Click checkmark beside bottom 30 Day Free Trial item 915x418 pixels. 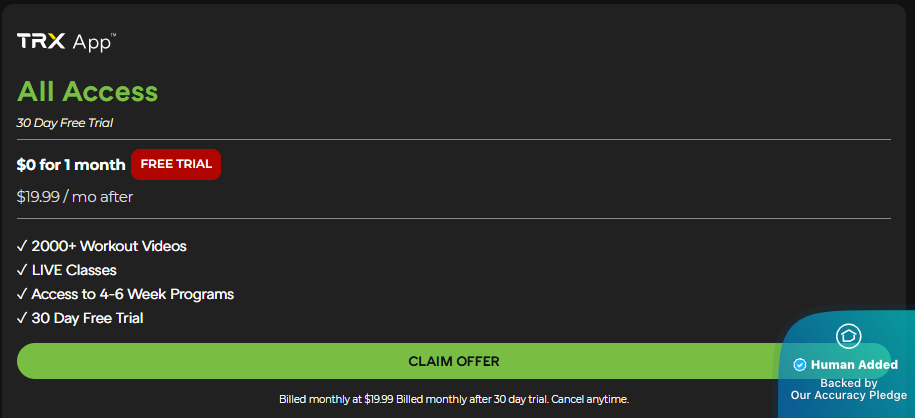coord(22,318)
